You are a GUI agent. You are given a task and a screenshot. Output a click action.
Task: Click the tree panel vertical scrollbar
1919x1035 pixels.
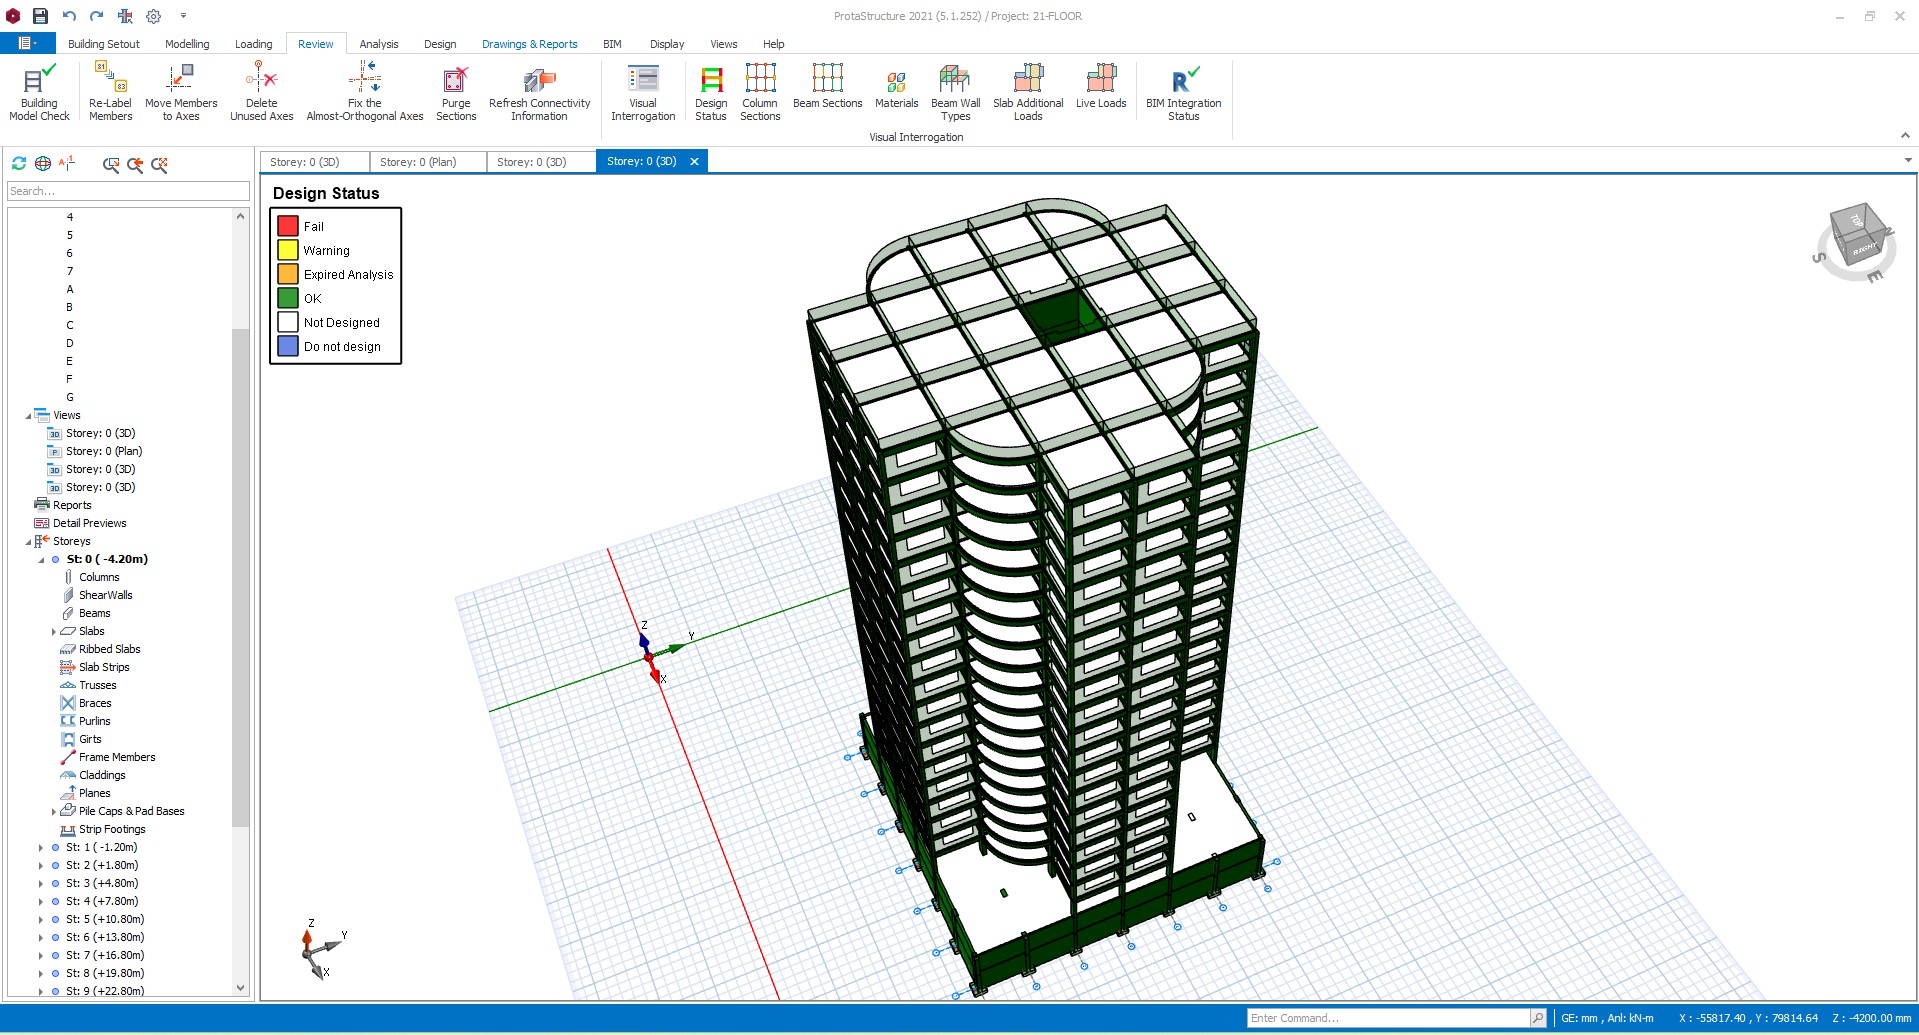[x=240, y=577]
